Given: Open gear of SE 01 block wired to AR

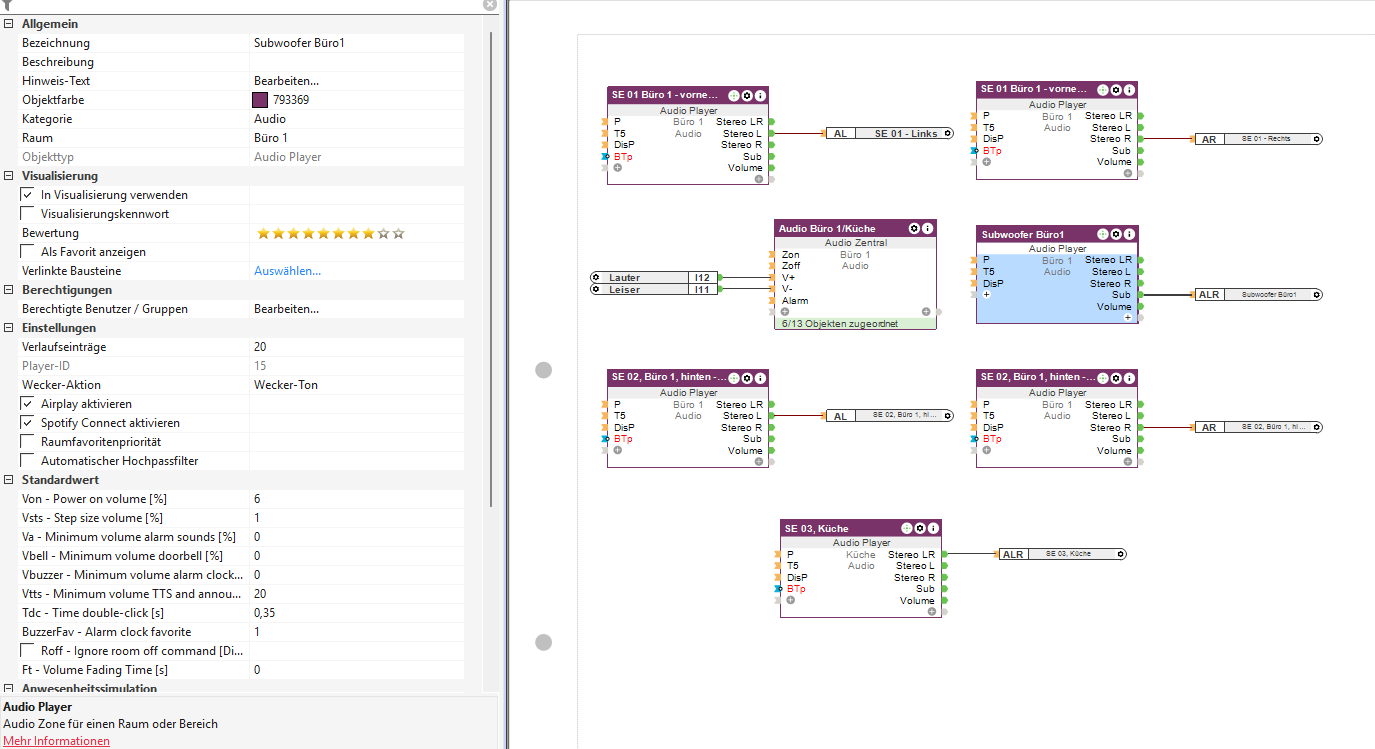Looking at the screenshot, I should point(1116,90).
